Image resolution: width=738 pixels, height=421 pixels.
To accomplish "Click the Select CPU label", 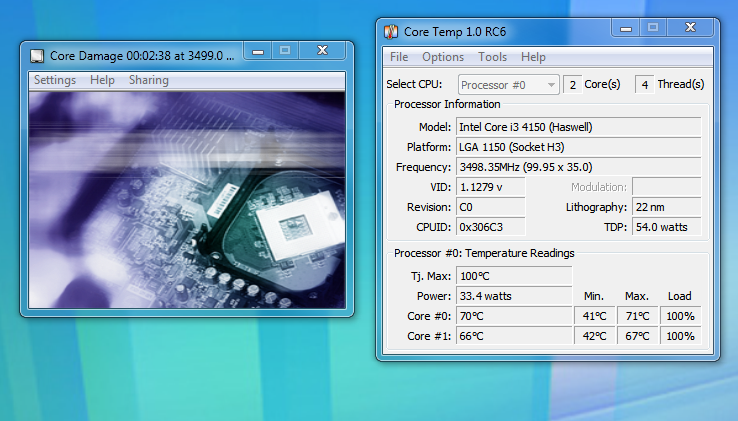I will (x=414, y=84).
